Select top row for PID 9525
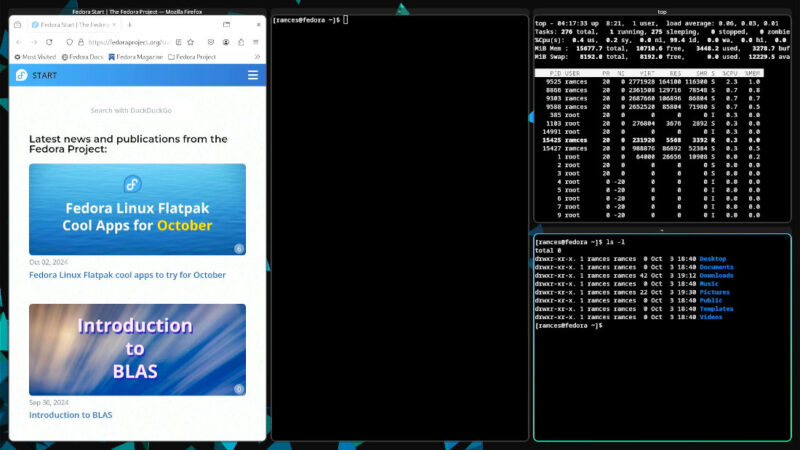The image size is (800, 450). 649,82
